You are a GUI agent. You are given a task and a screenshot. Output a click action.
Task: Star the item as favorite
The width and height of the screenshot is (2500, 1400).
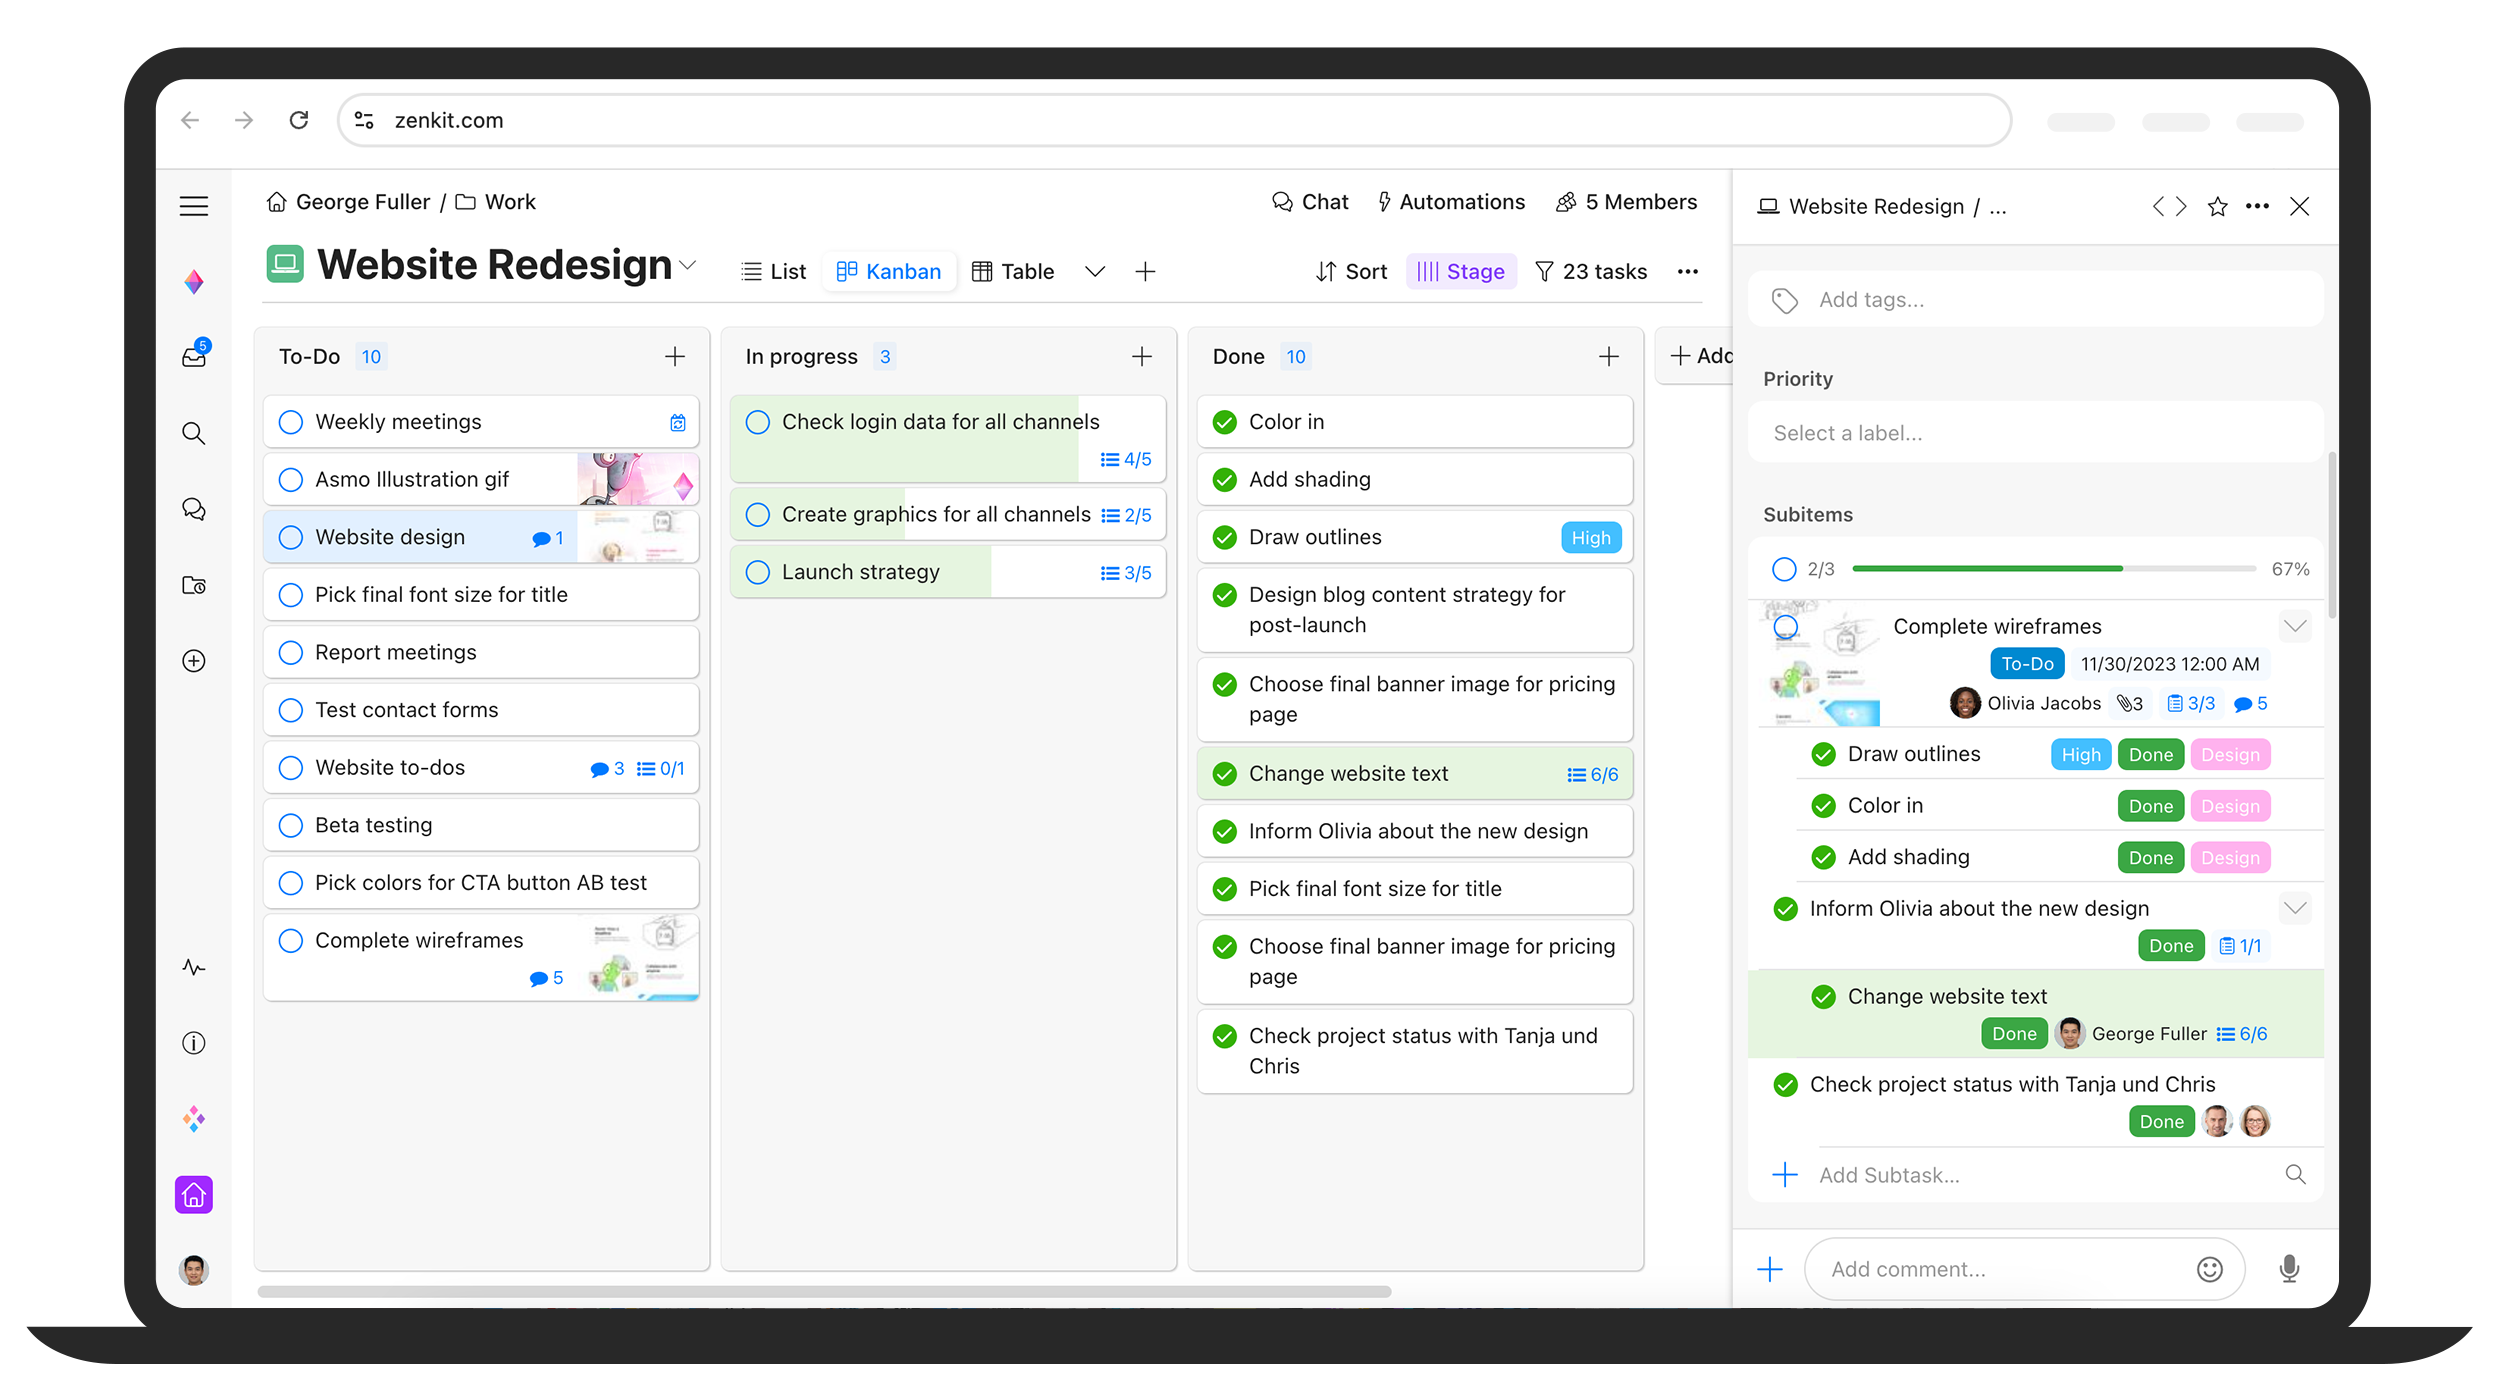click(x=2217, y=206)
